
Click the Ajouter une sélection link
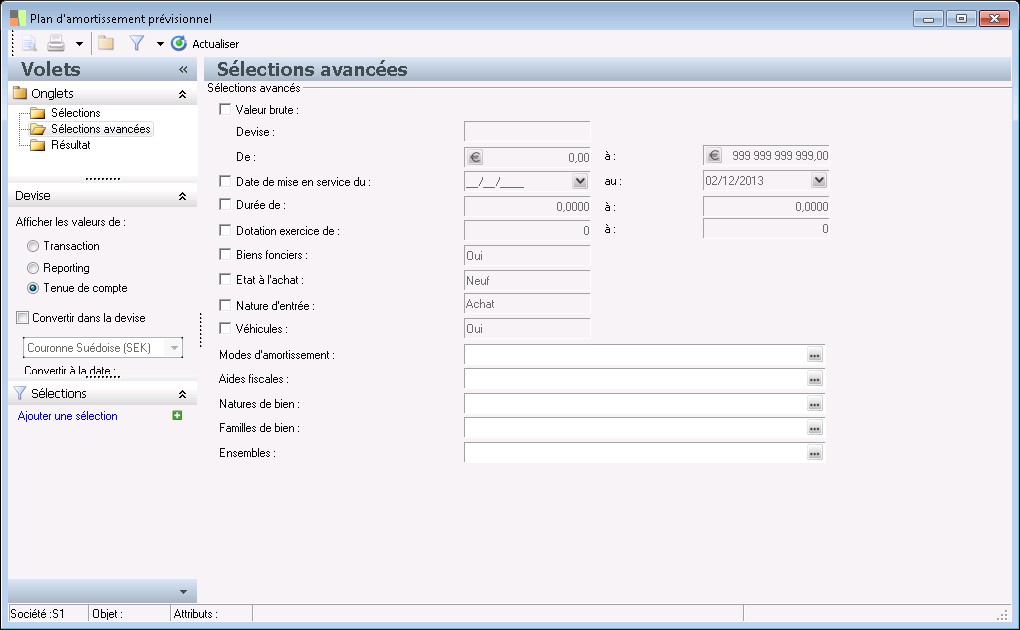68,416
